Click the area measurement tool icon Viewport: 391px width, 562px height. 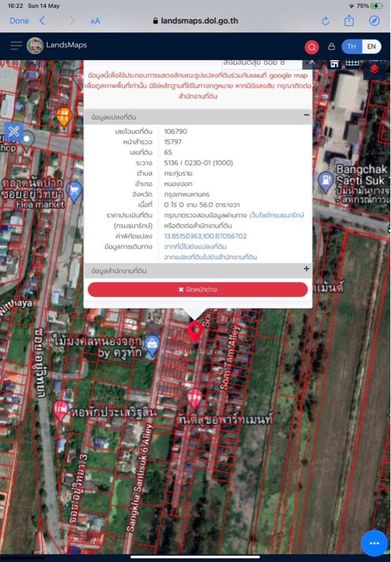coord(334,64)
